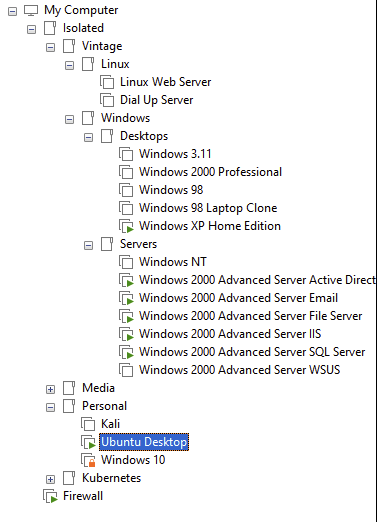Select the Windows 10 virtual machine
The width and height of the screenshot is (377, 522).
coord(133,460)
